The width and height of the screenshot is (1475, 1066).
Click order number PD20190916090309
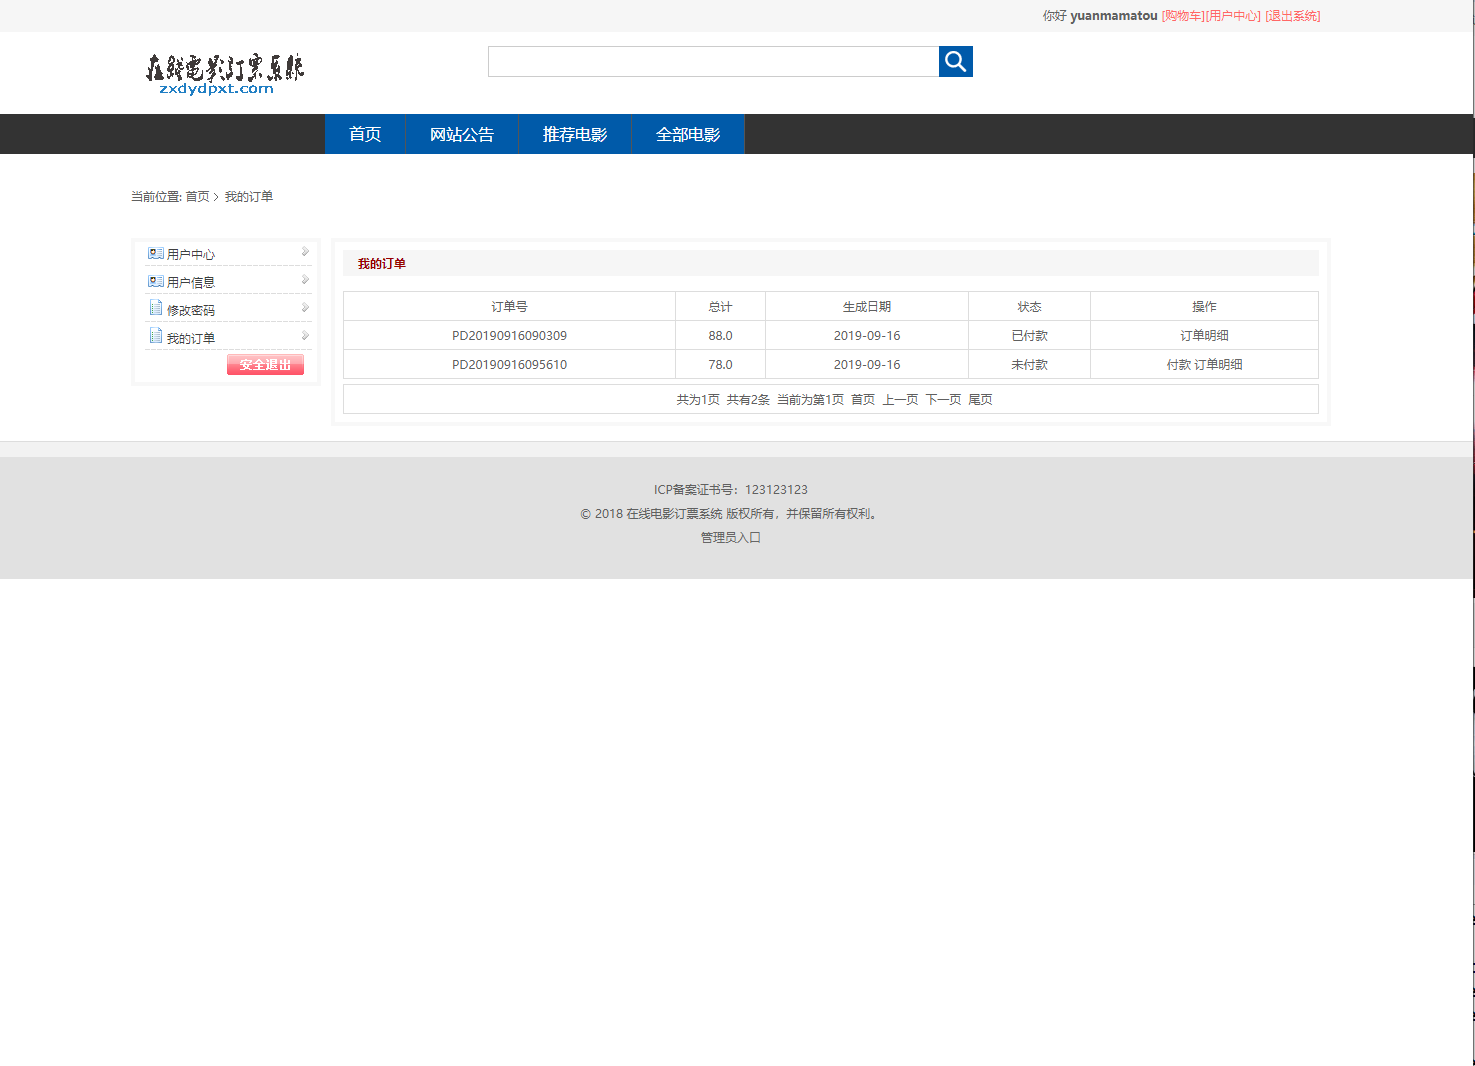[x=509, y=336]
